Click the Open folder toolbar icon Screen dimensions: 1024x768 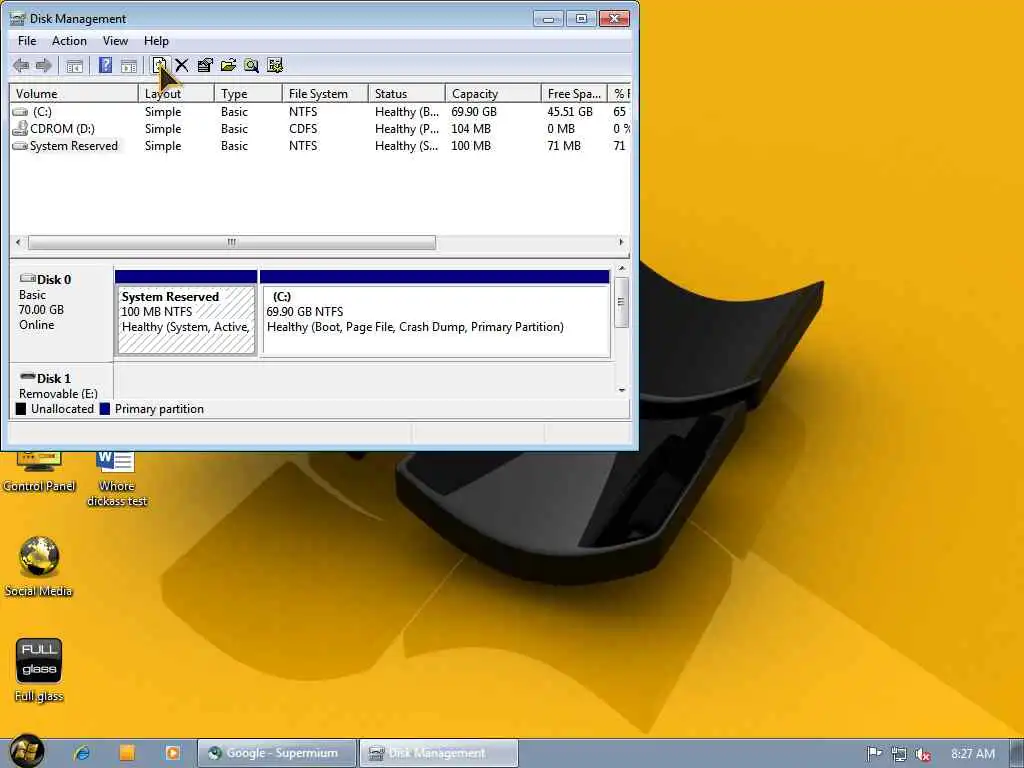click(228, 65)
